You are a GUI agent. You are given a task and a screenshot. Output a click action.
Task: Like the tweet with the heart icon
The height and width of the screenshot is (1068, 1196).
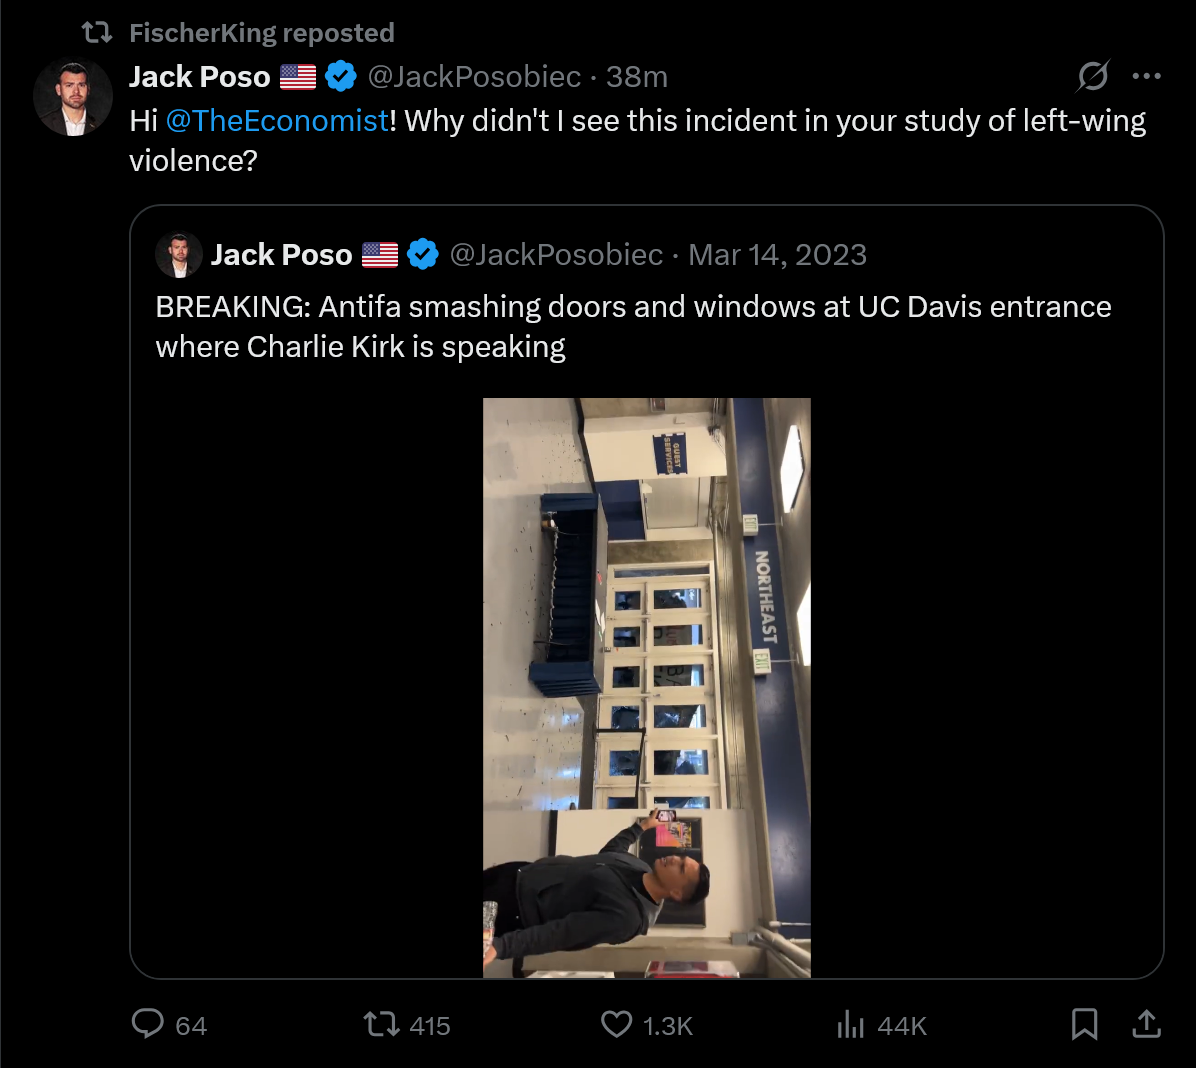[x=616, y=1024]
